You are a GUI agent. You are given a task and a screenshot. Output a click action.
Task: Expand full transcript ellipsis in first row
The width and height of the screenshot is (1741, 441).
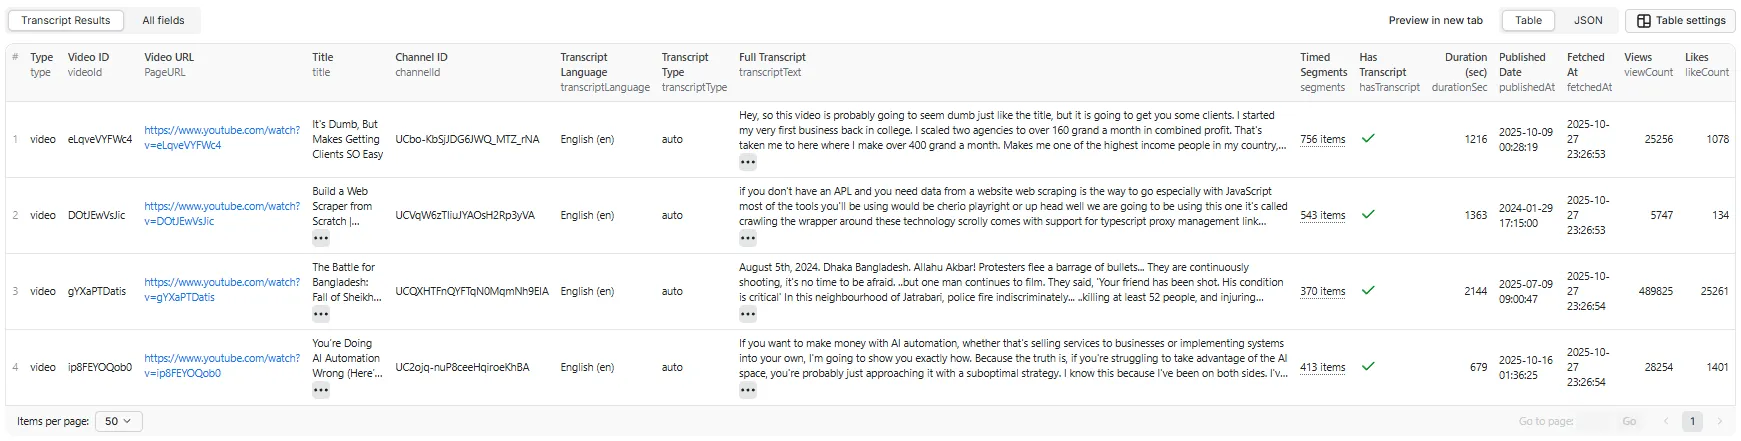tap(747, 162)
